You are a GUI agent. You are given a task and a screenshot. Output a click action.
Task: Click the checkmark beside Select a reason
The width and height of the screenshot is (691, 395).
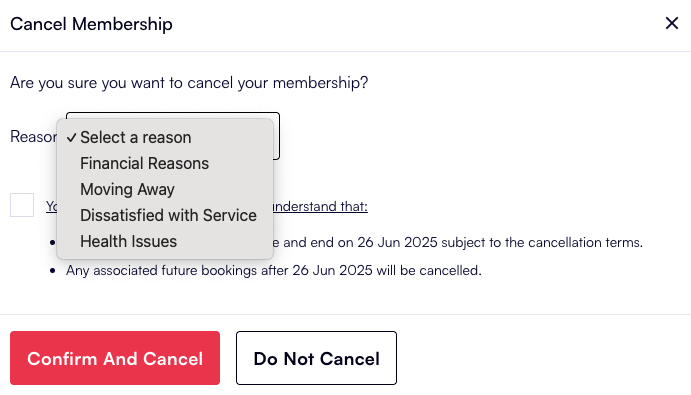71,138
